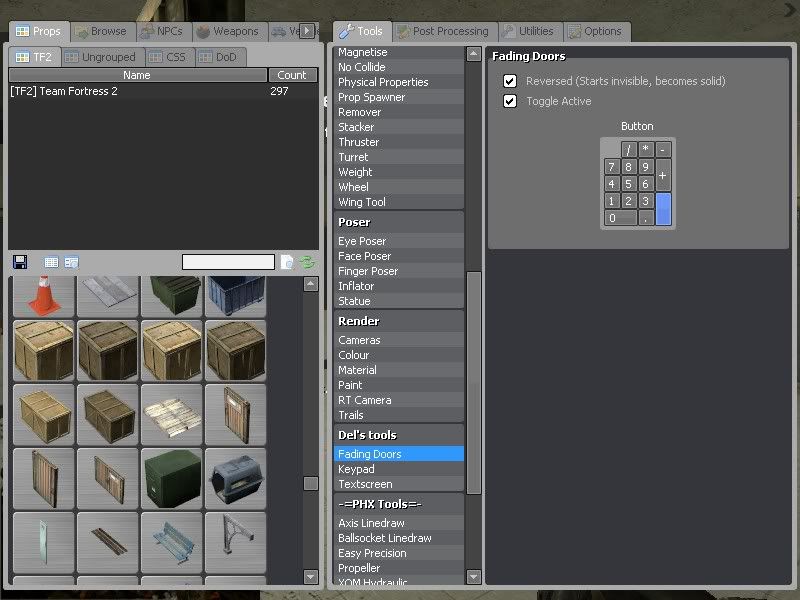Click props grid scroll down arrow
The height and width of the screenshot is (600, 800).
pos(311,577)
